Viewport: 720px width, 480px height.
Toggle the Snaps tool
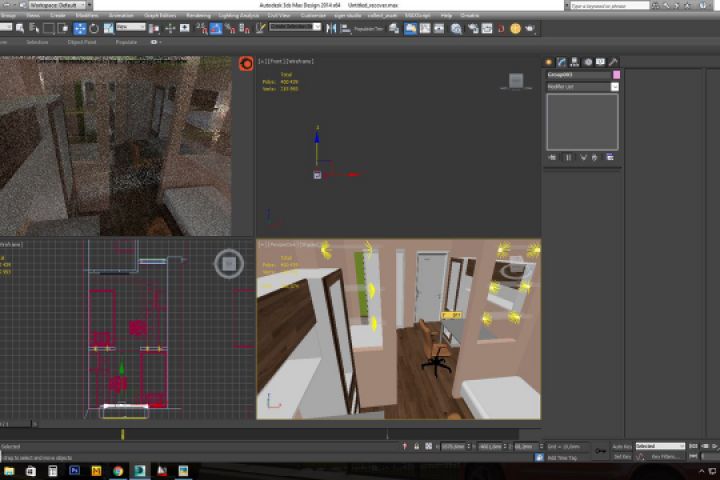tap(202, 28)
